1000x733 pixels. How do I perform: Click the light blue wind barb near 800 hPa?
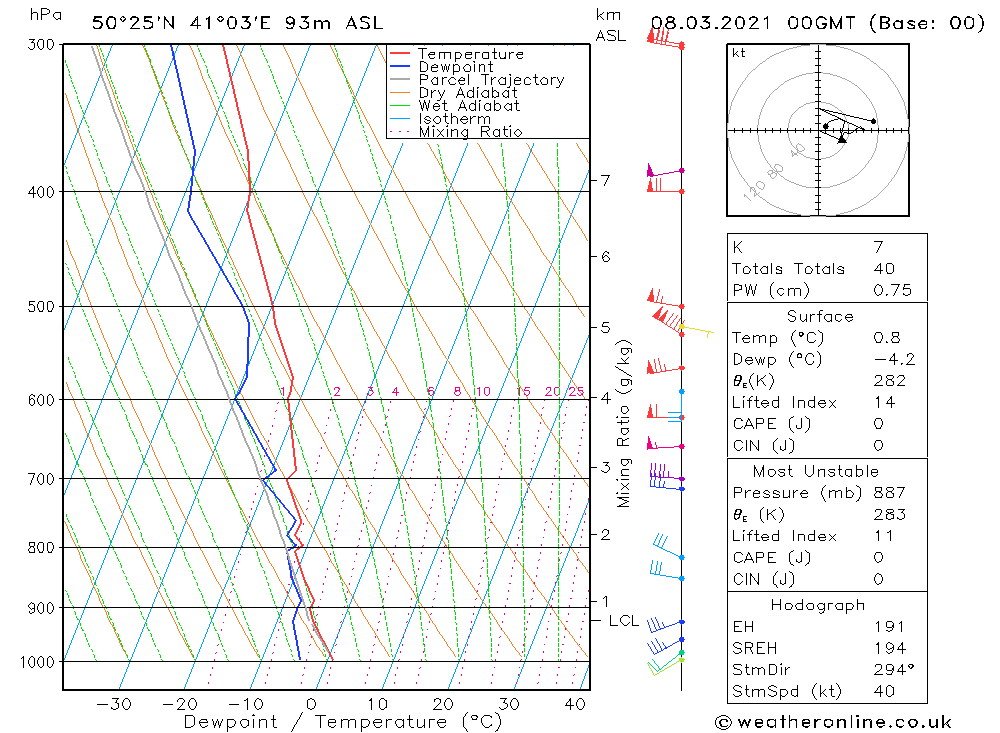tap(668, 546)
